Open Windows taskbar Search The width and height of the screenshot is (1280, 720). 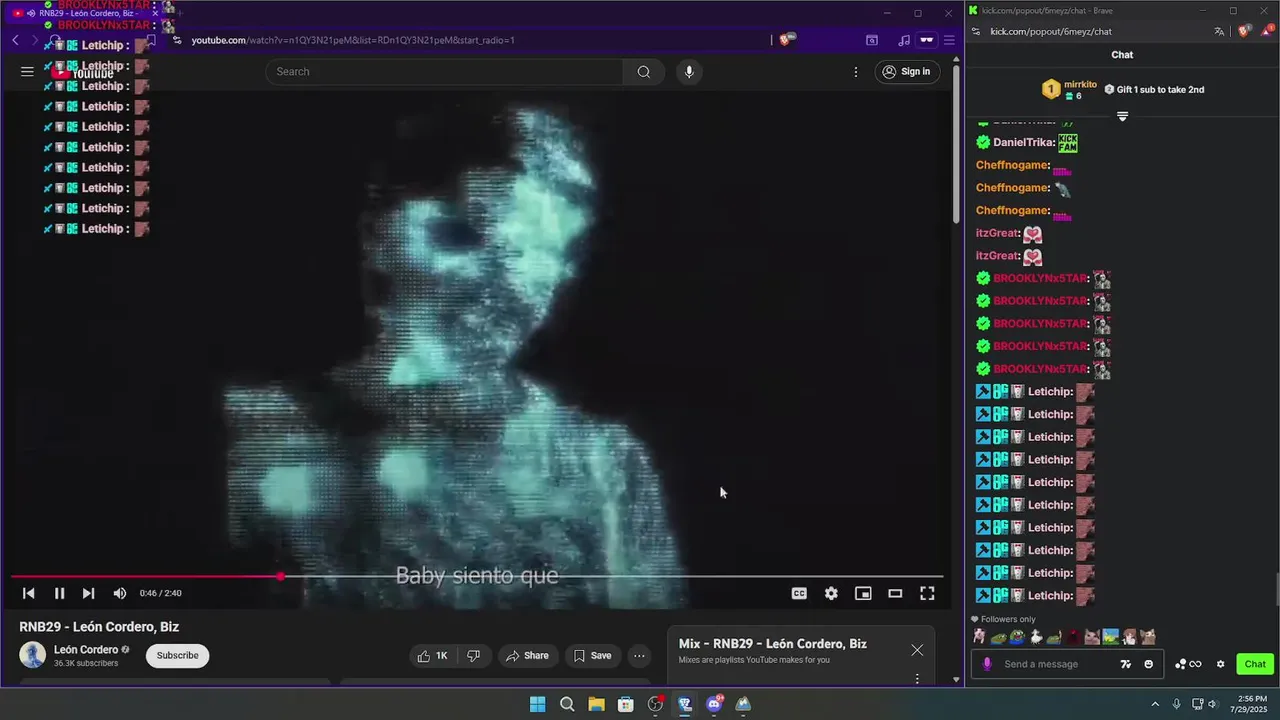click(x=567, y=704)
